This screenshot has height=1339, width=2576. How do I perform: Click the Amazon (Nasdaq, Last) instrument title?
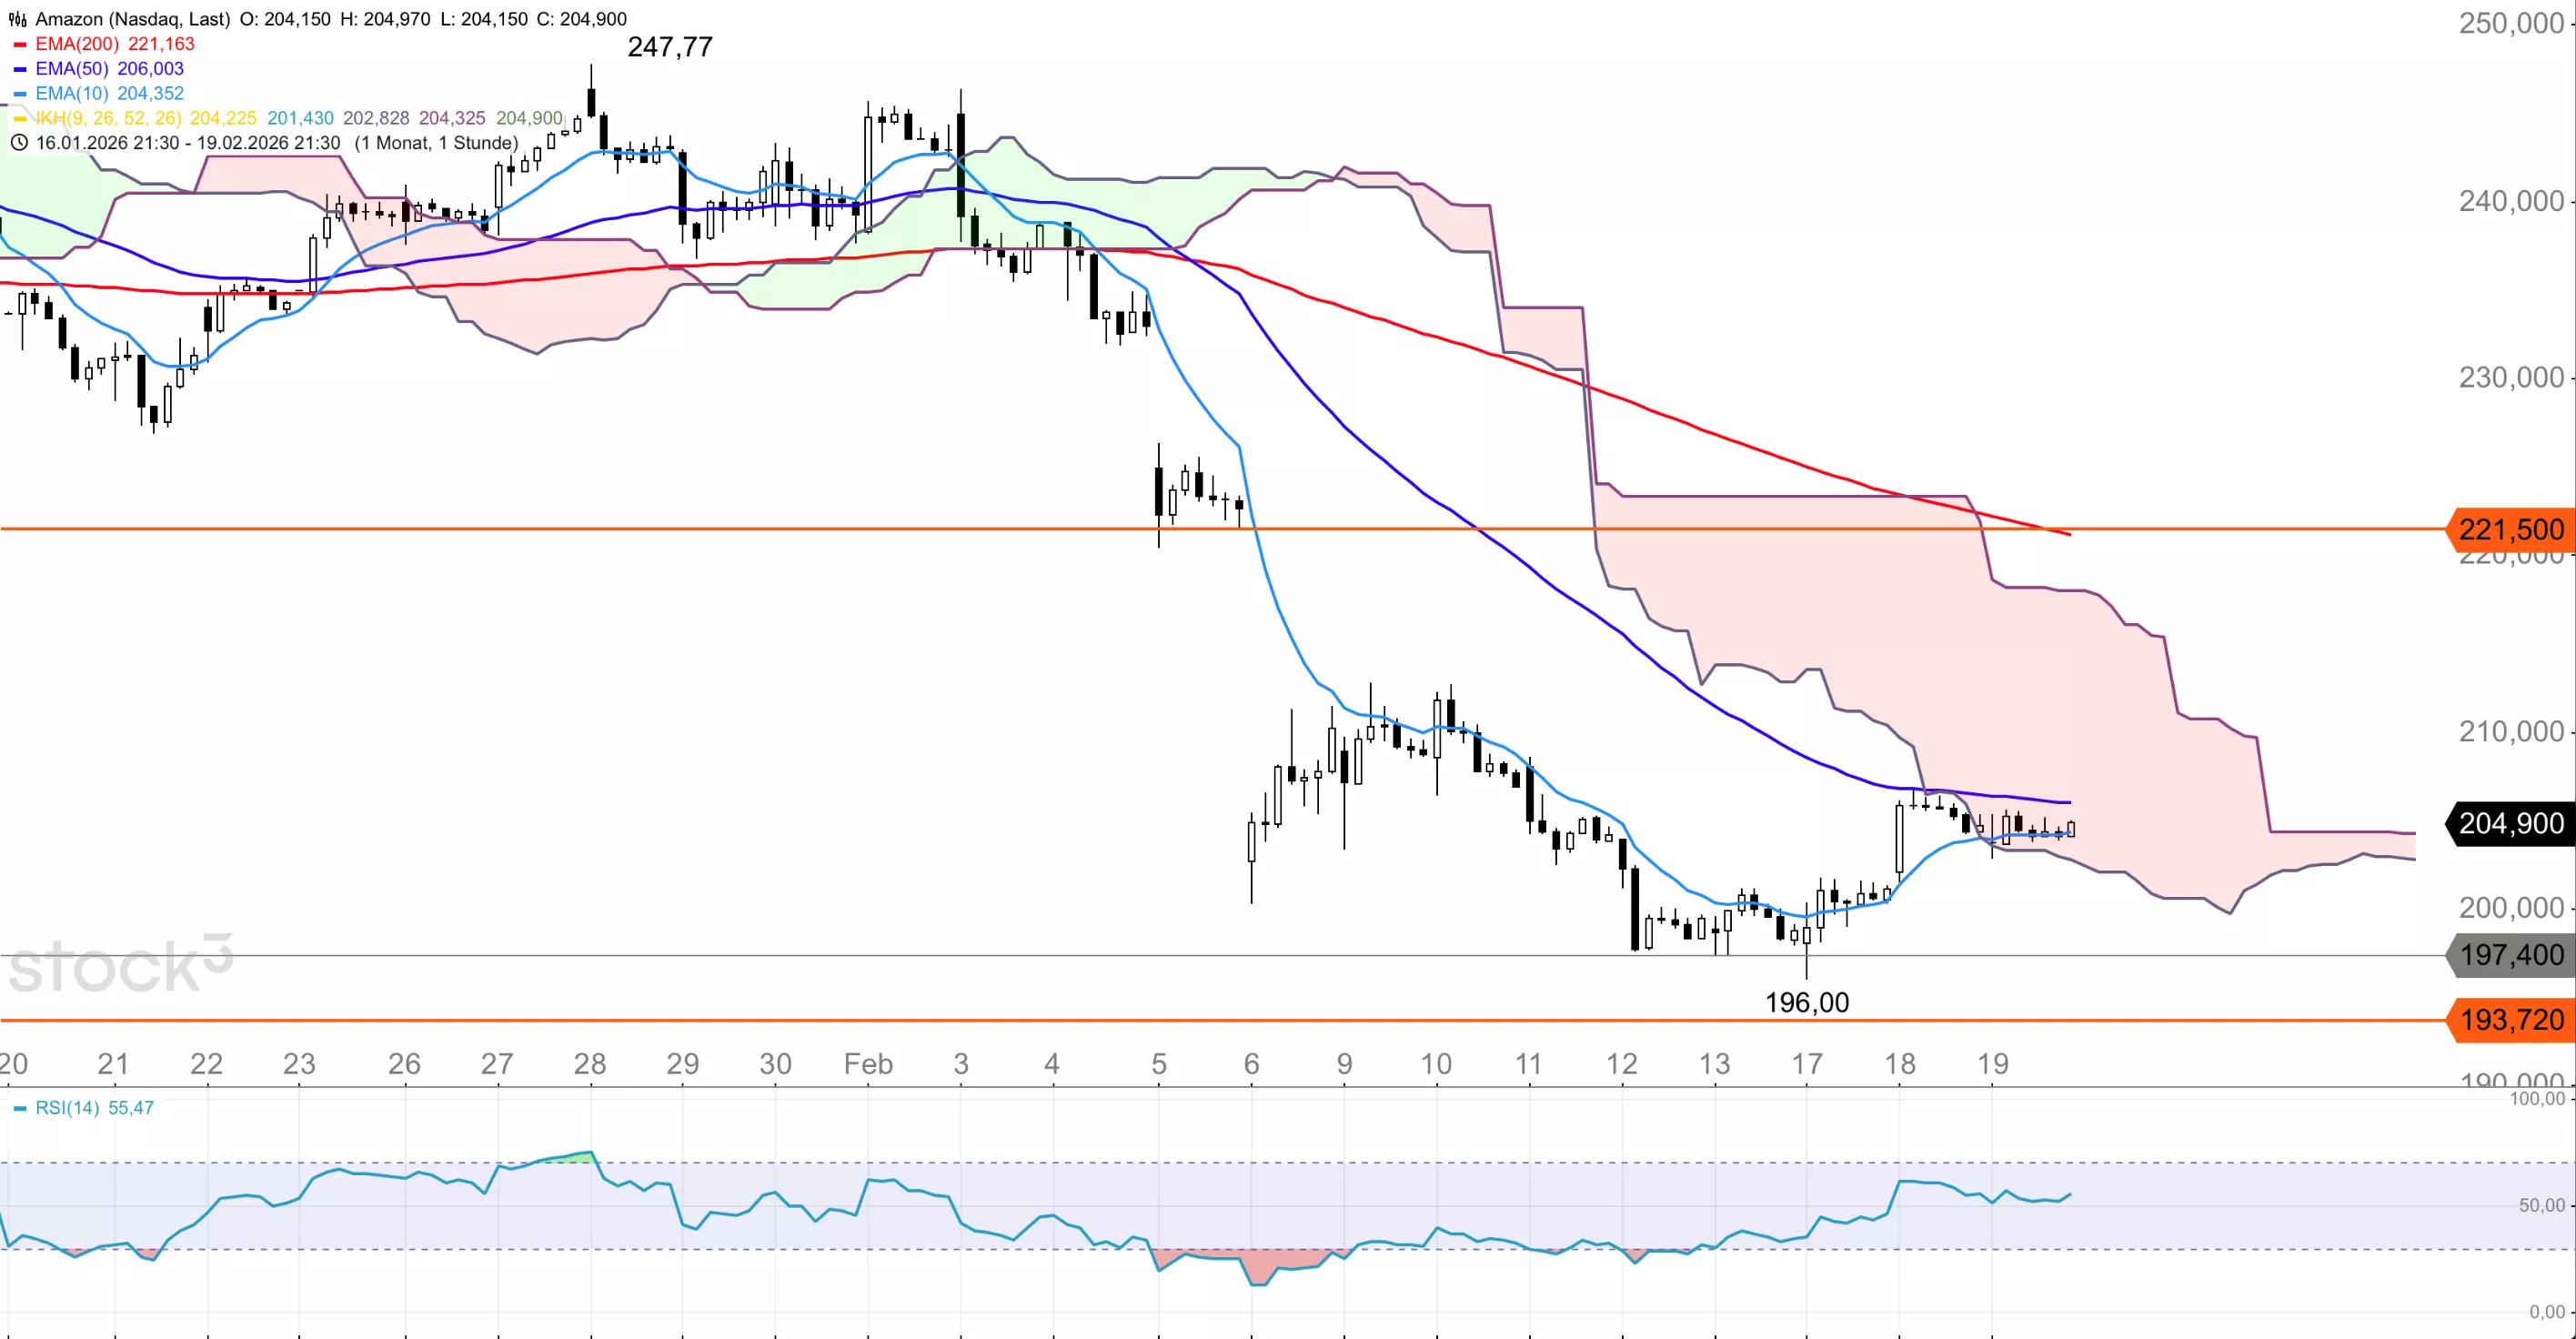point(132,19)
